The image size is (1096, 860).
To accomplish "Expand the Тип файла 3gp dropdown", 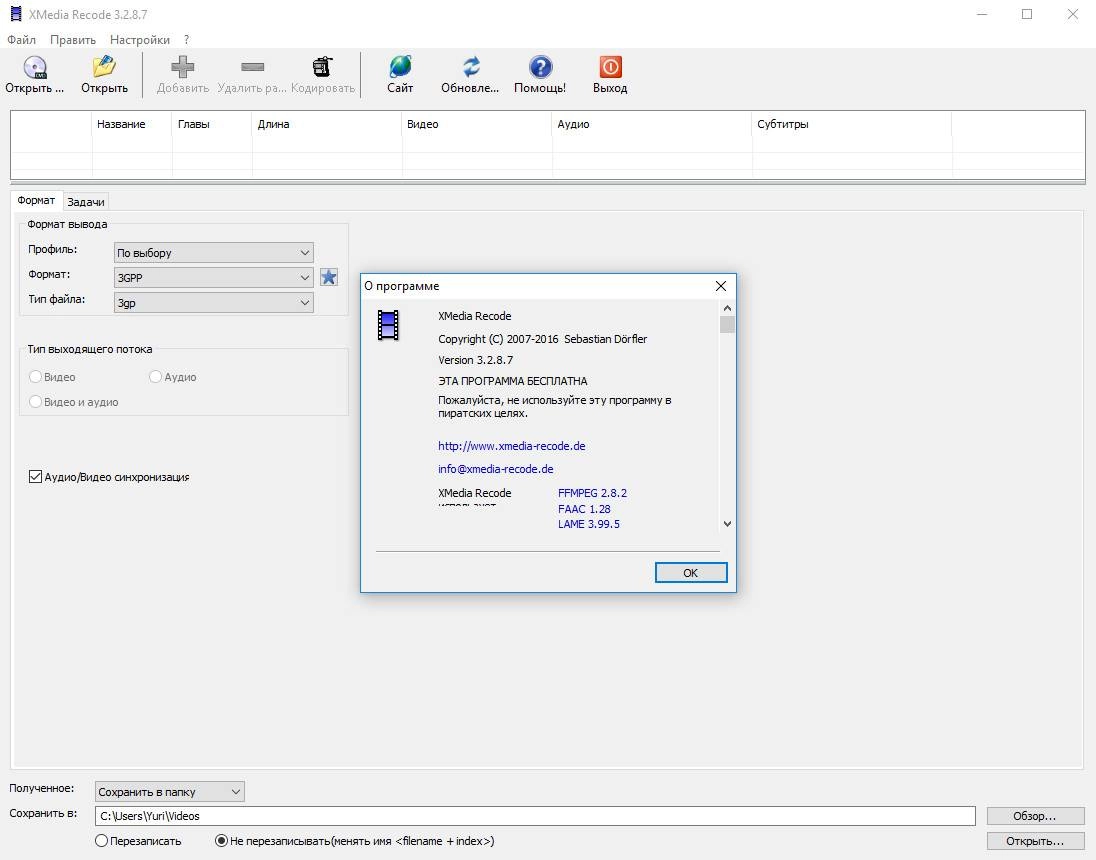I will (x=213, y=303).
